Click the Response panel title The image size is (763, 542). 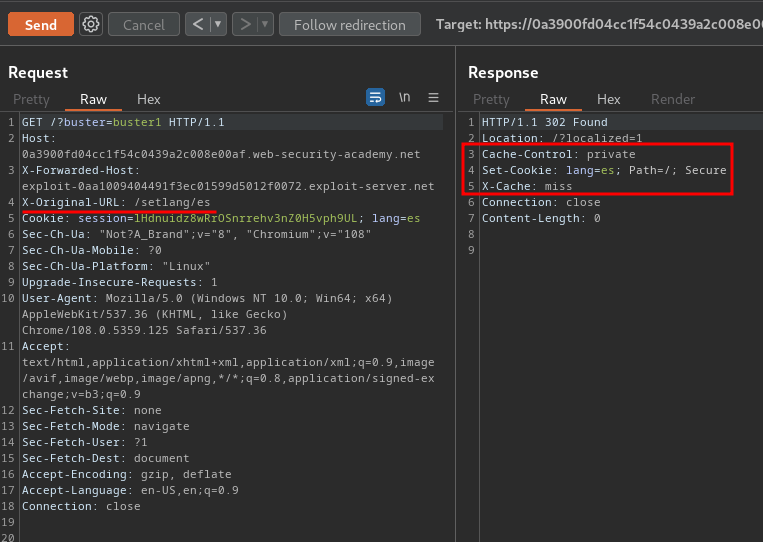(503, 72)
